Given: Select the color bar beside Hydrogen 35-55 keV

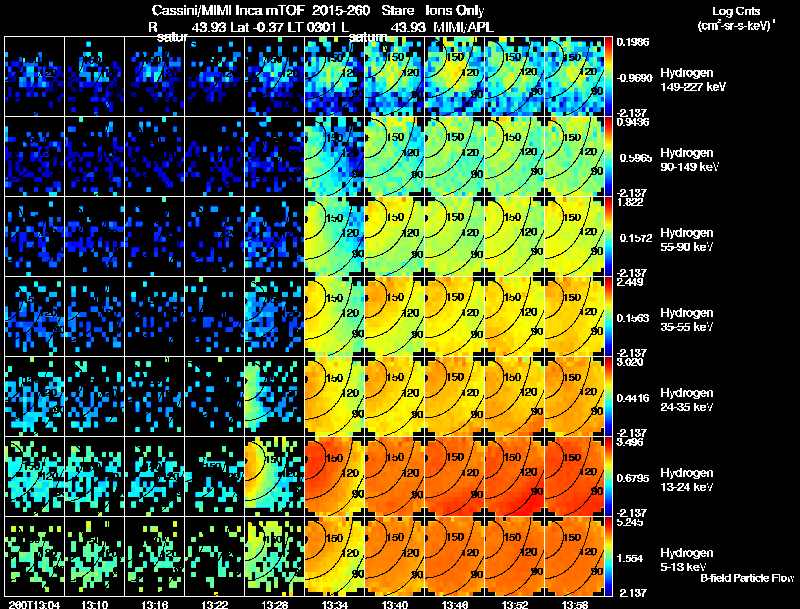Looking at the screenshot, I should pos(608,317).
